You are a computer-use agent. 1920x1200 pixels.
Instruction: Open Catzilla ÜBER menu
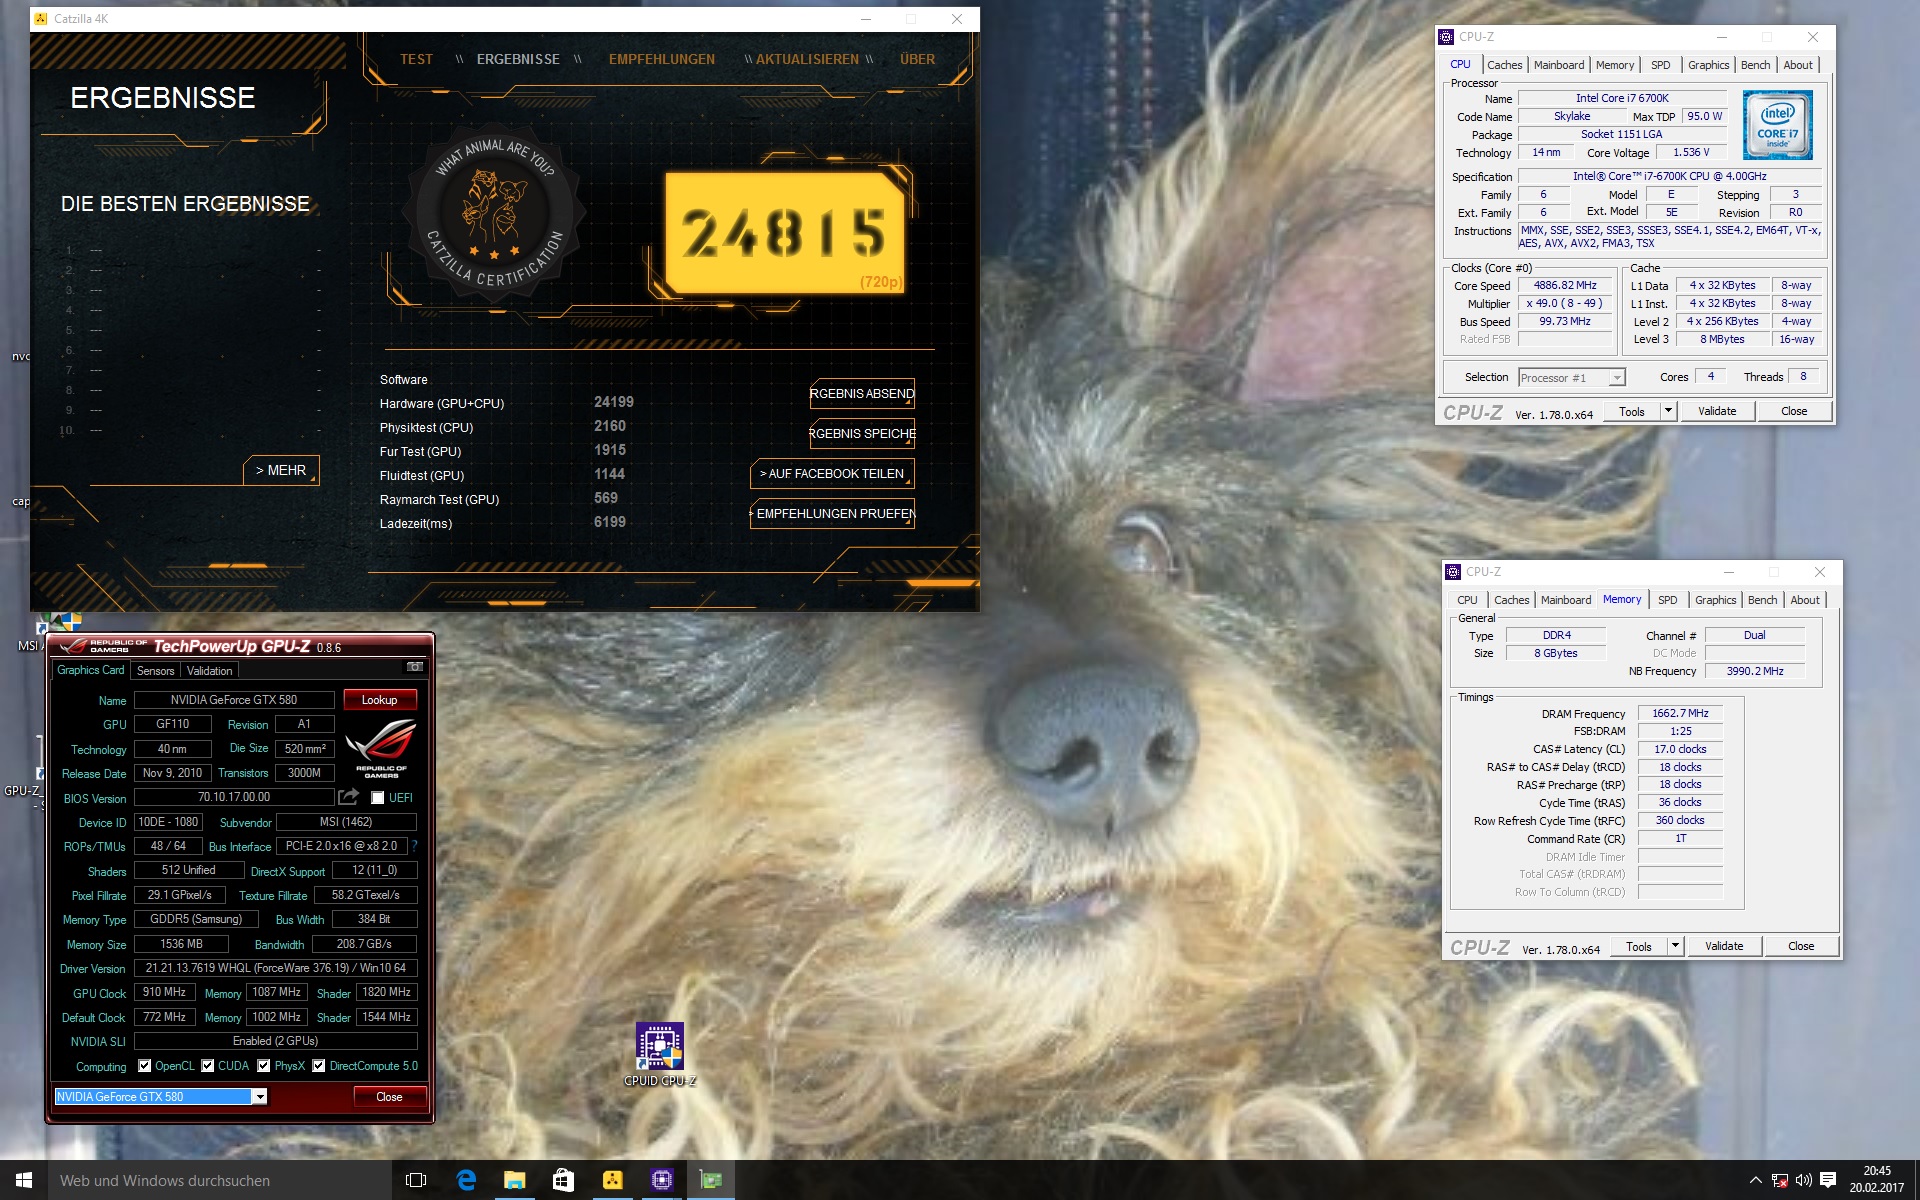click(917, 59)
